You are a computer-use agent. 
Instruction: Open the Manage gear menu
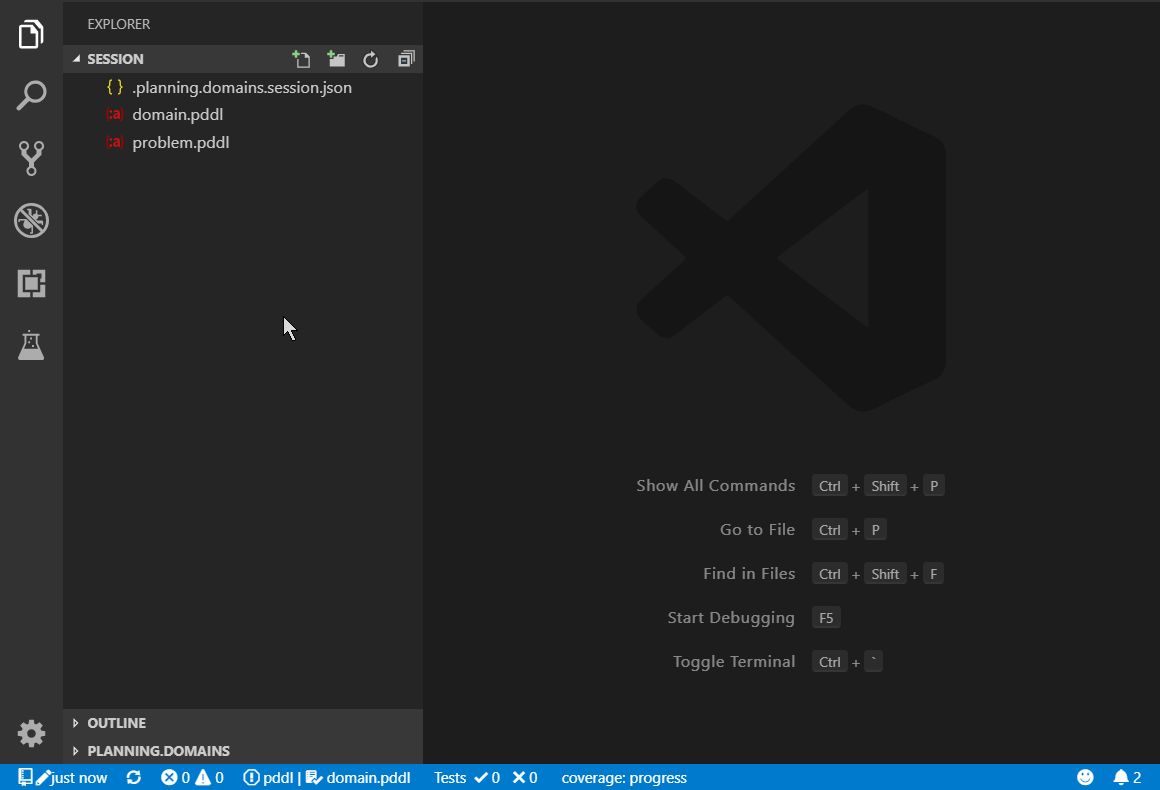pyautogui.click(x=31, y=733)
